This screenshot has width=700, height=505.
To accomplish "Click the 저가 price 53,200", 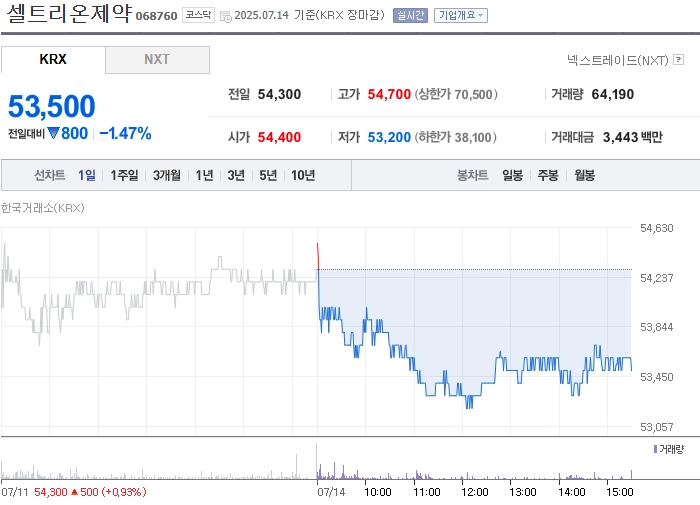I will click(x=389, y=137).
